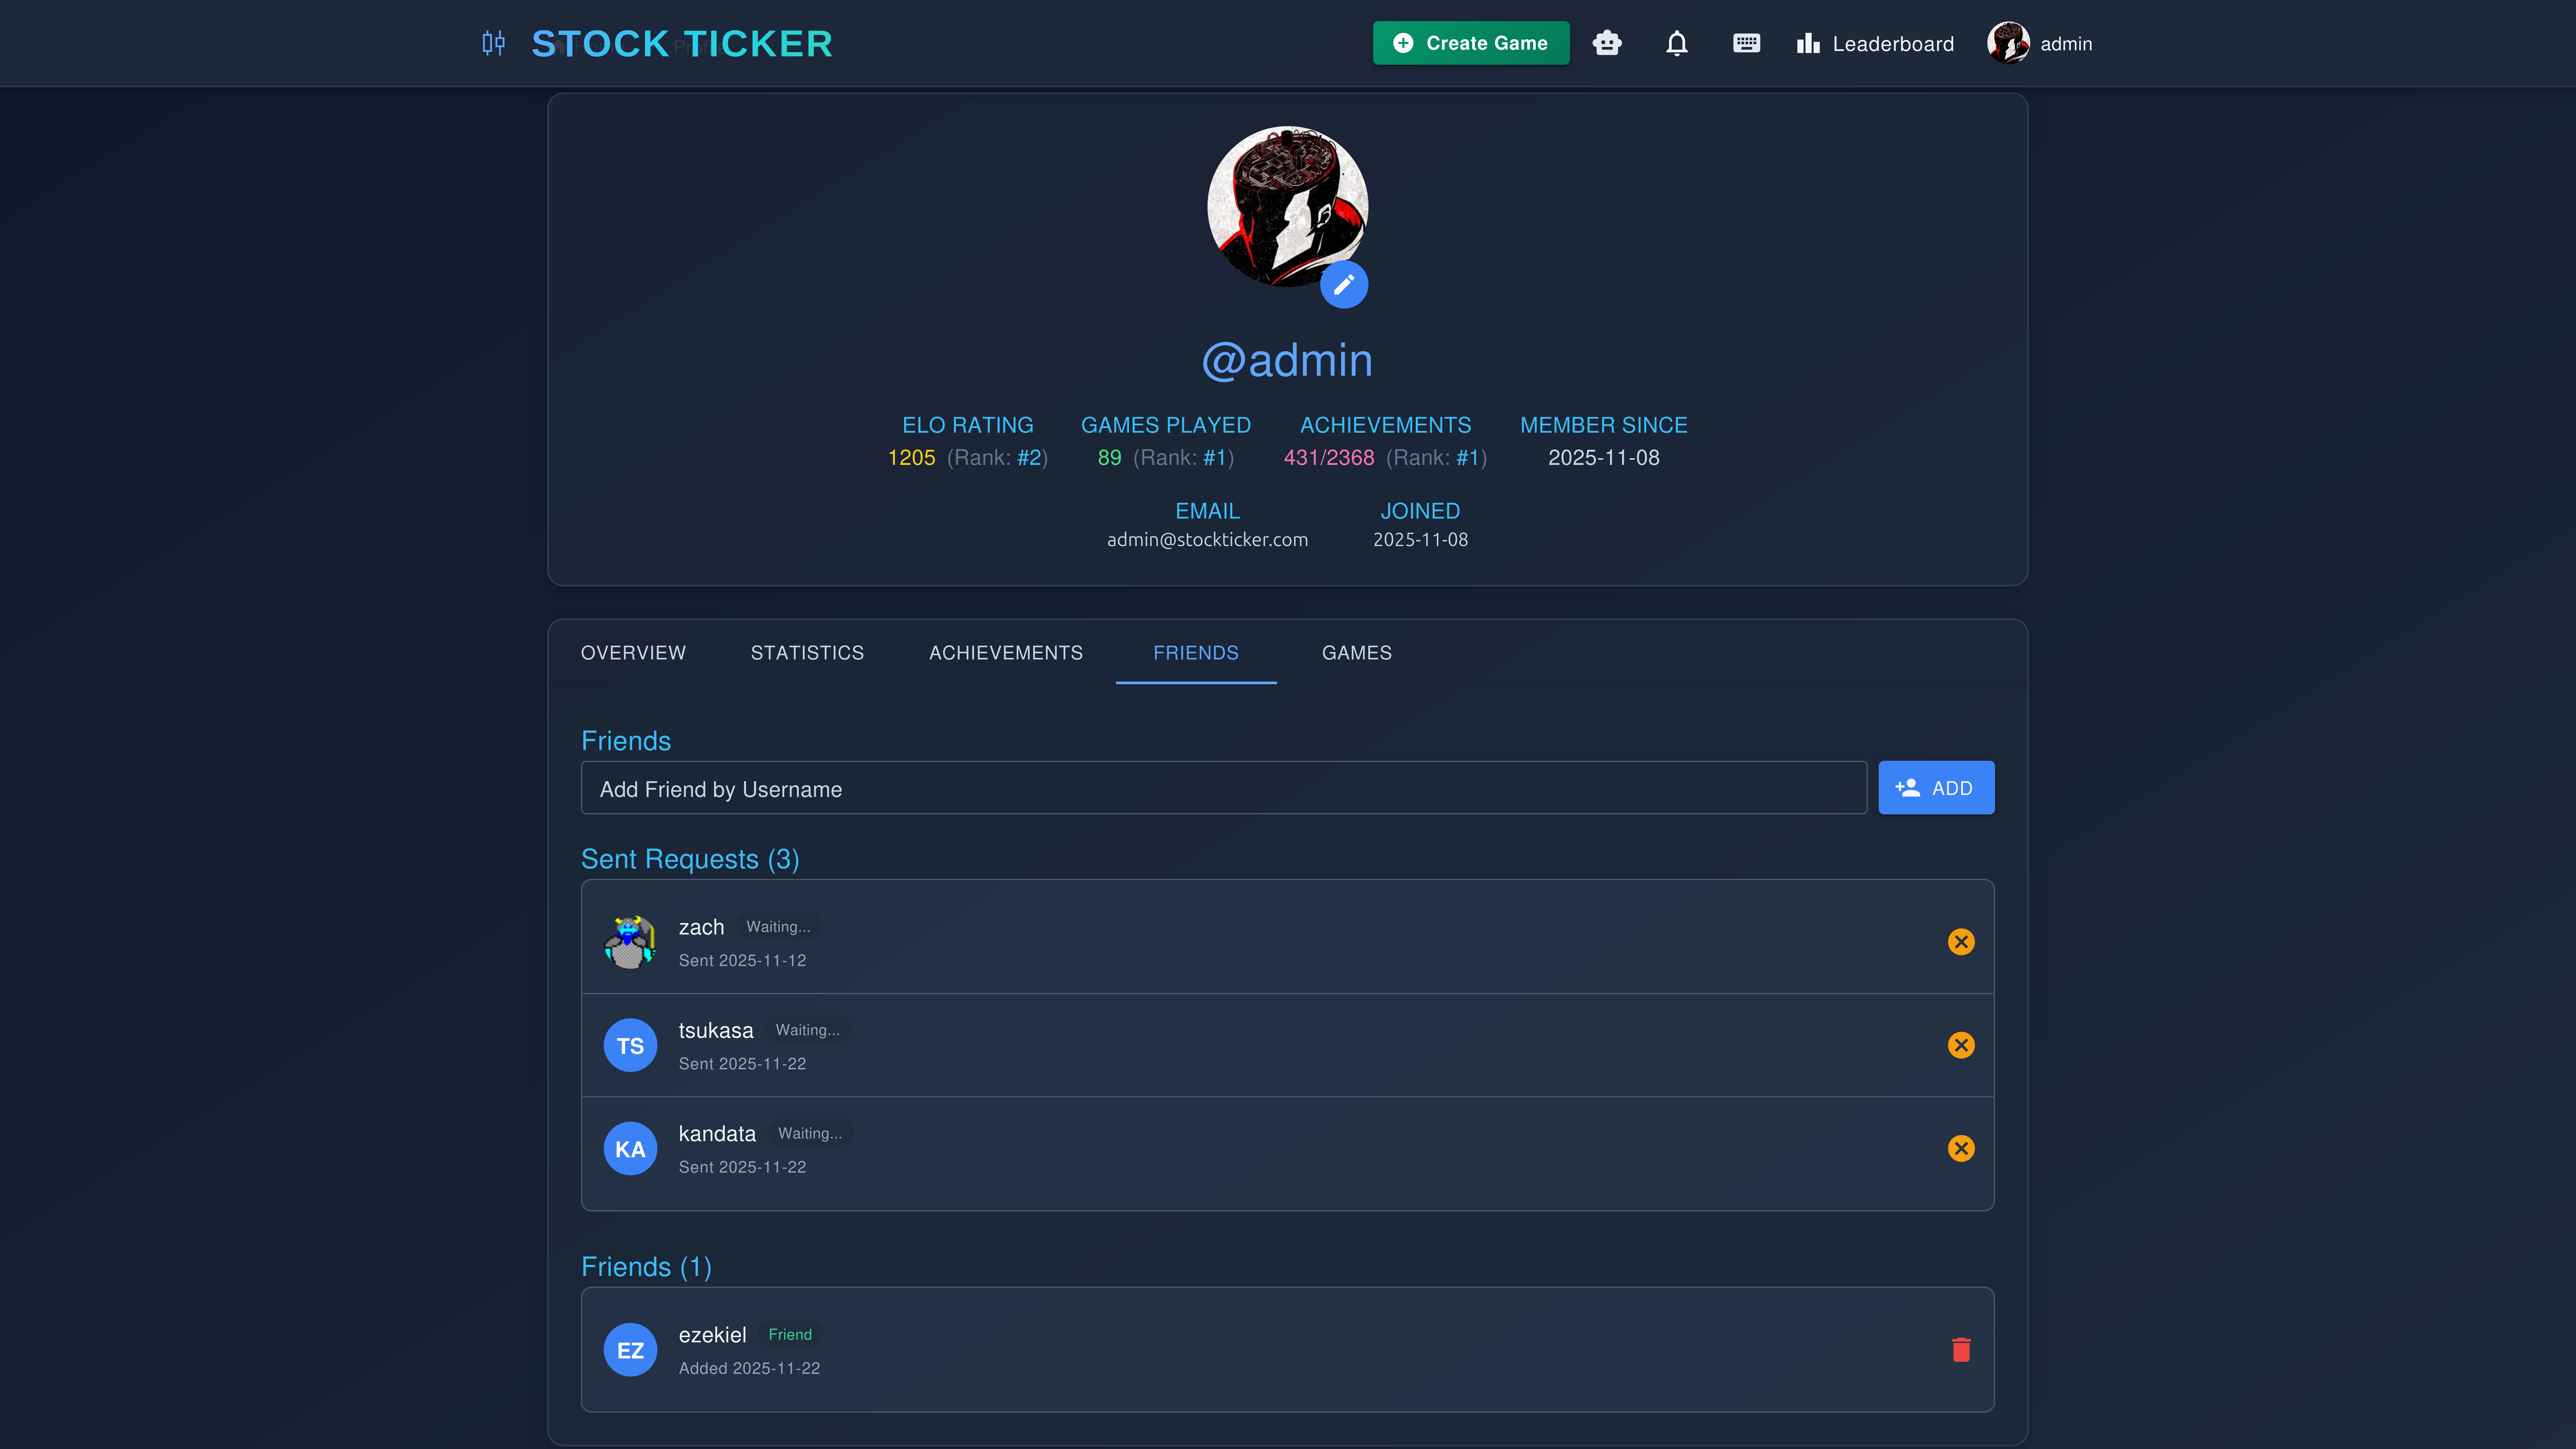Open the robot bot icon
This screenshot has width=2576, height=1449.
1607,43
